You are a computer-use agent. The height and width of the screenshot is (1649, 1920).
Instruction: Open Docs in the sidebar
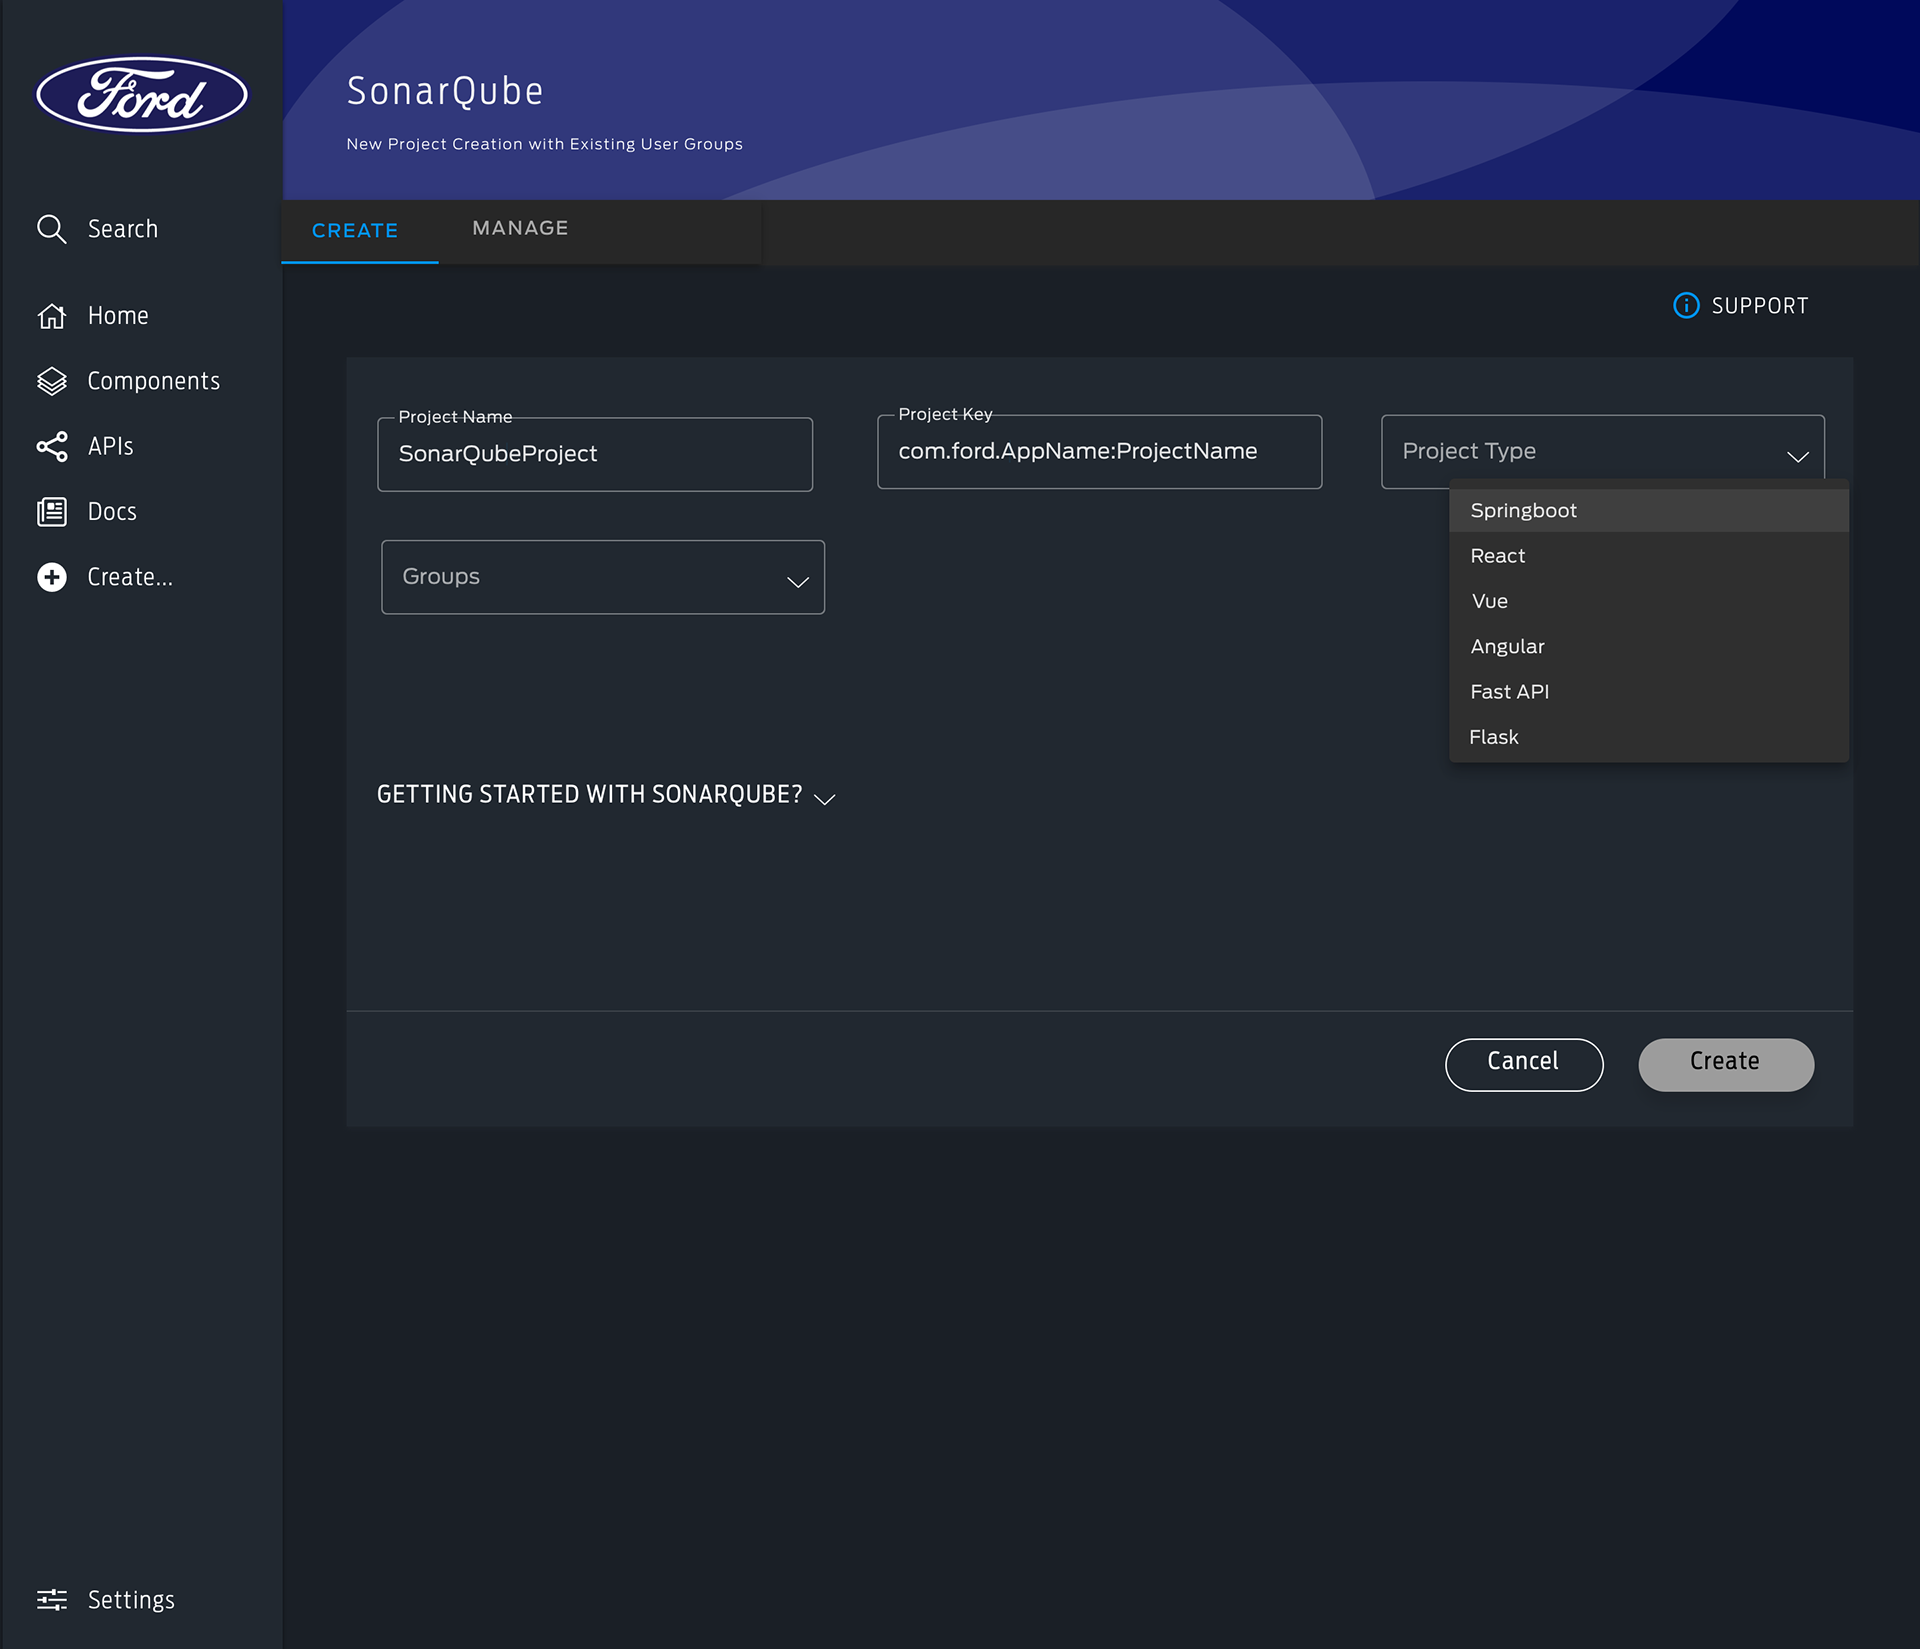coord(112,512)
